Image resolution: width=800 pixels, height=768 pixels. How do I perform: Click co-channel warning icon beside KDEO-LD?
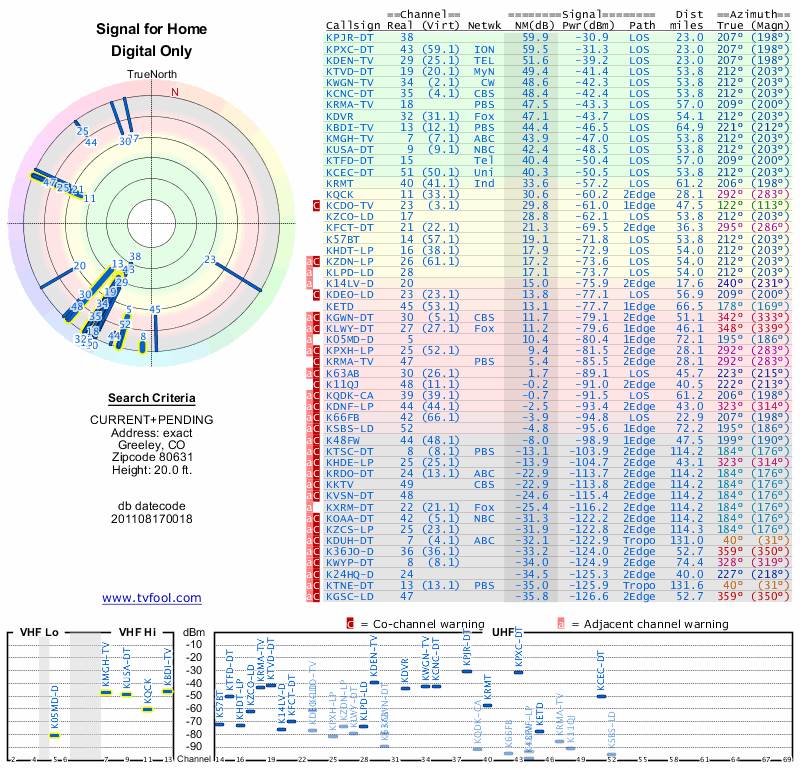316,295
